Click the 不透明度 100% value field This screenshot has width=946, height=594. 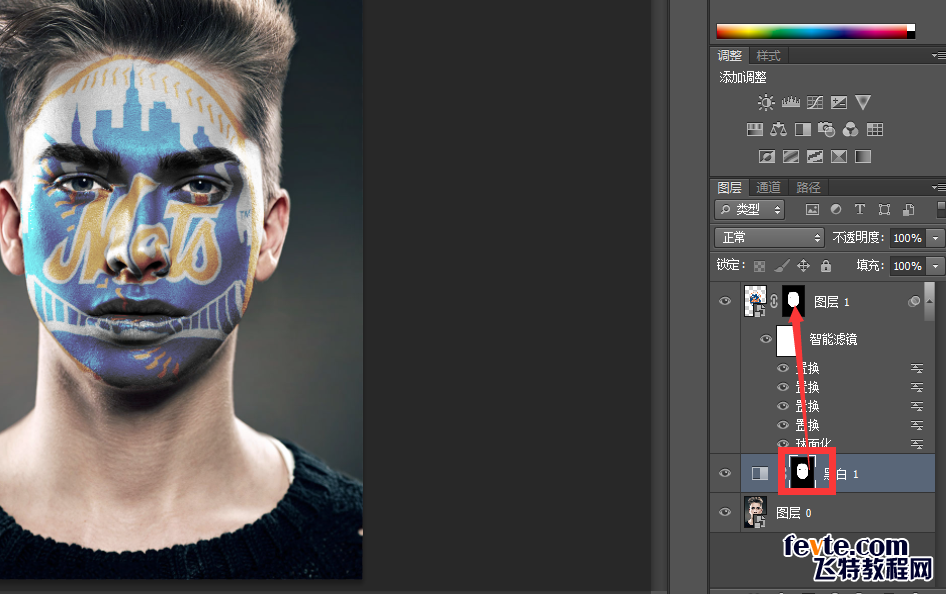(908, 238)
